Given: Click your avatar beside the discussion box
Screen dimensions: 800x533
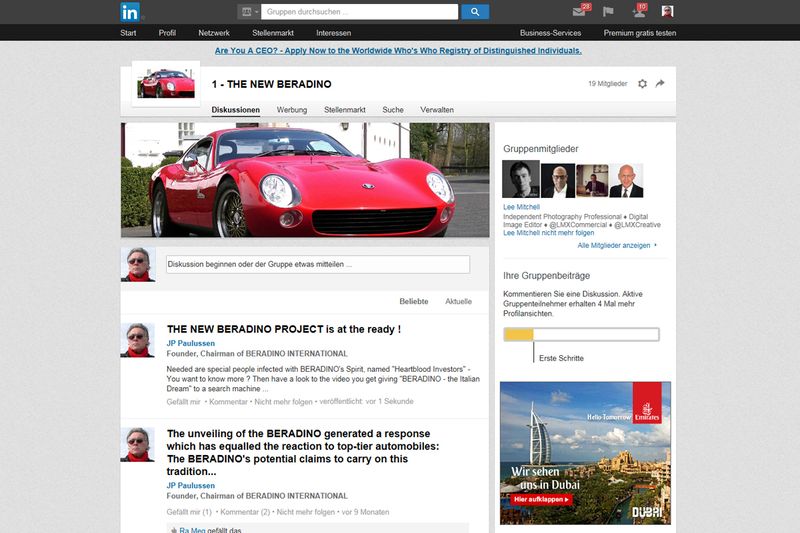Looking at the screenshot, I should 138,265.
